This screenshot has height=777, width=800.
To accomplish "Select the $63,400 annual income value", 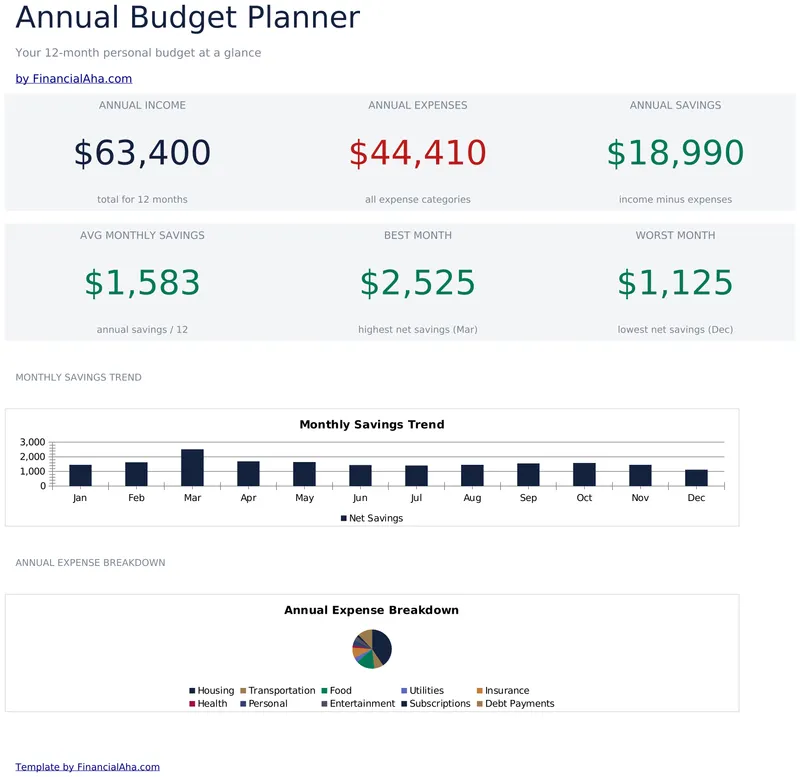I will coord(142,153).
